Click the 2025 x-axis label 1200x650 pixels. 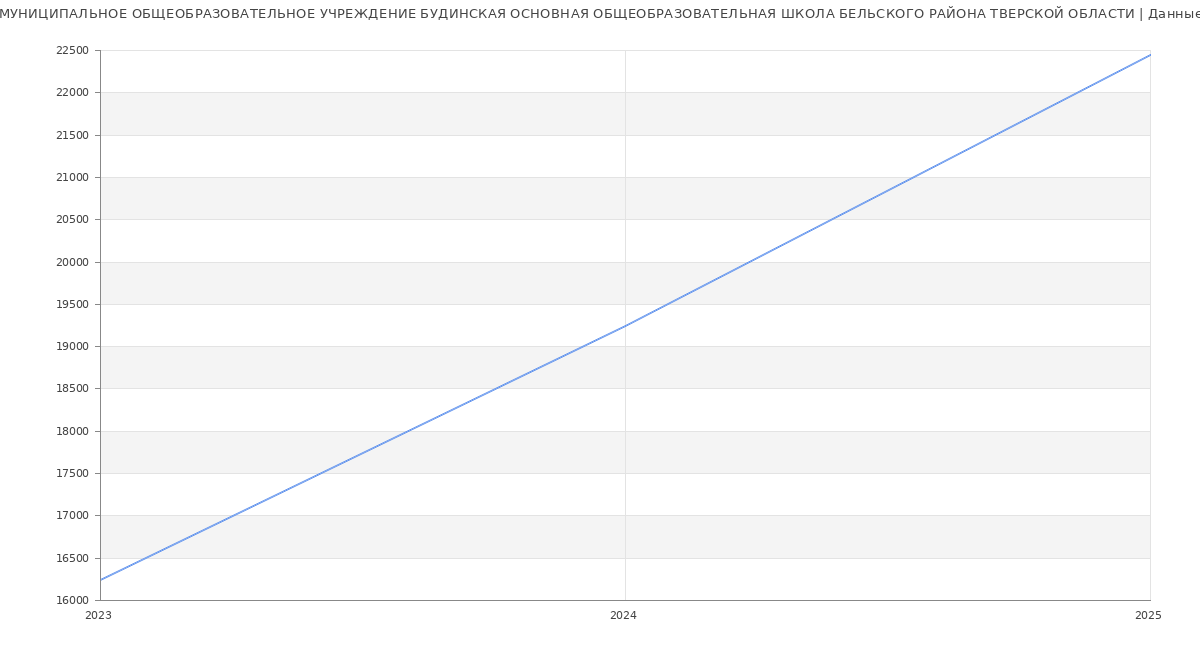tap(1148, 616)
